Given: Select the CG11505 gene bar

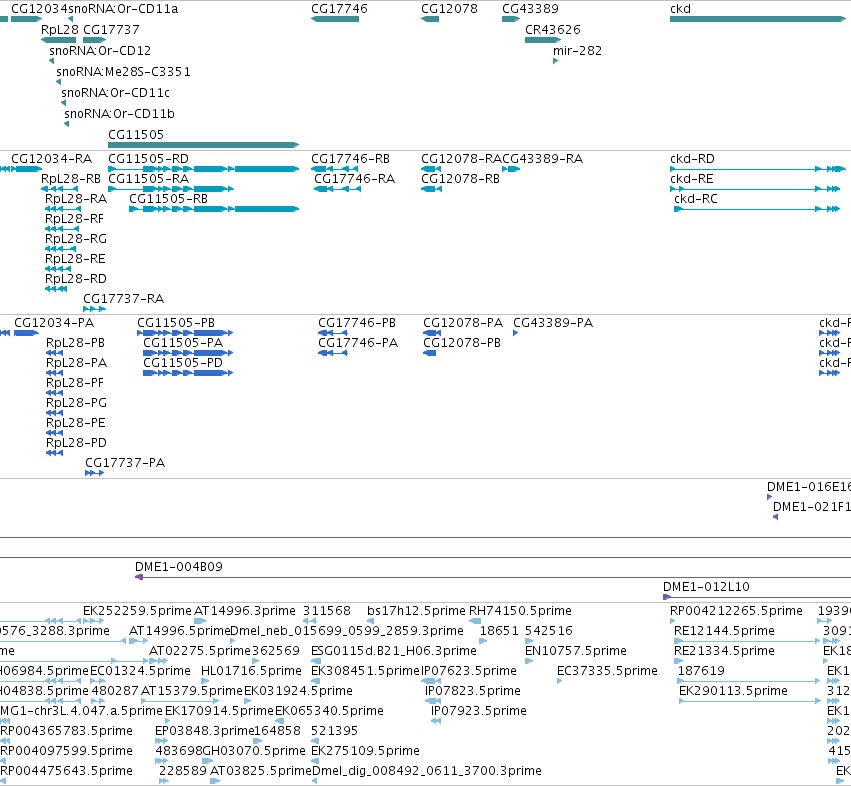Looking at the screenshot, I should point(204,145).
